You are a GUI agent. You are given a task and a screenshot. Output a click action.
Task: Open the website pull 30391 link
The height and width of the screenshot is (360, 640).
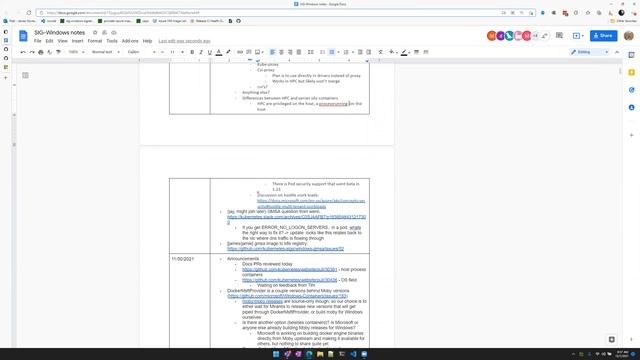[x=290, y=269]
